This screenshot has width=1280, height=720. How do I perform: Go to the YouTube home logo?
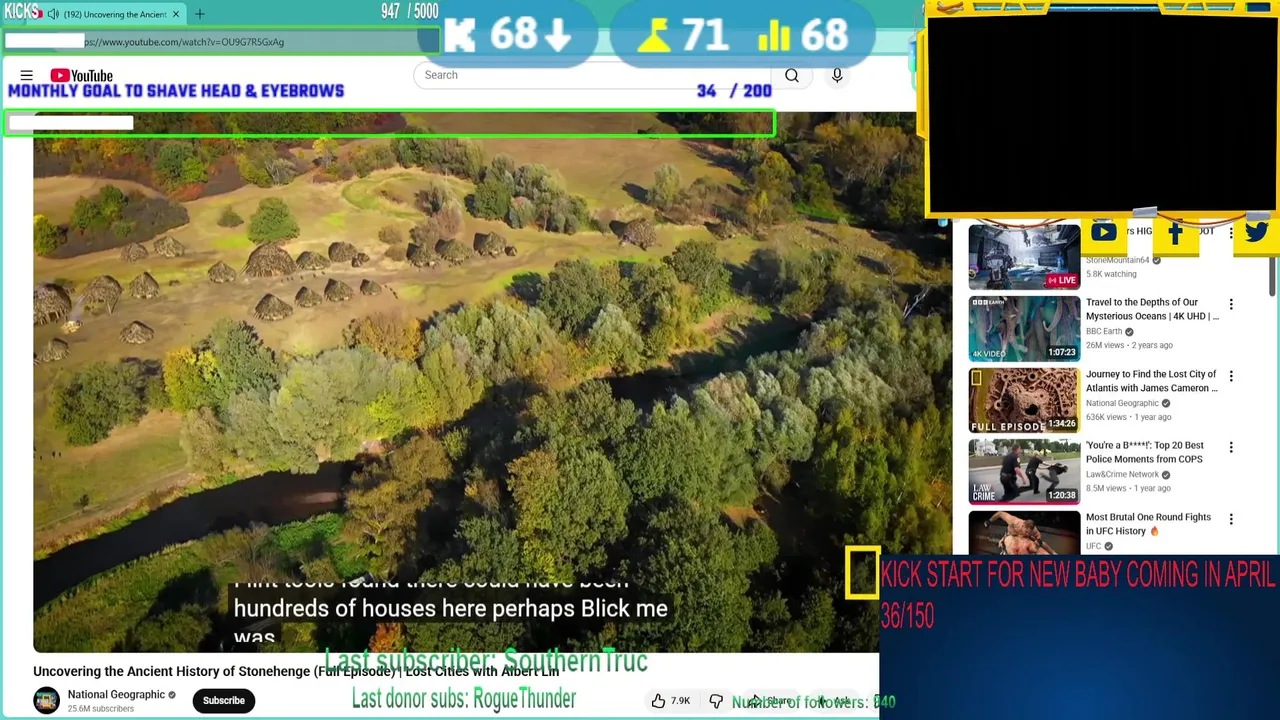click(82, 75)
